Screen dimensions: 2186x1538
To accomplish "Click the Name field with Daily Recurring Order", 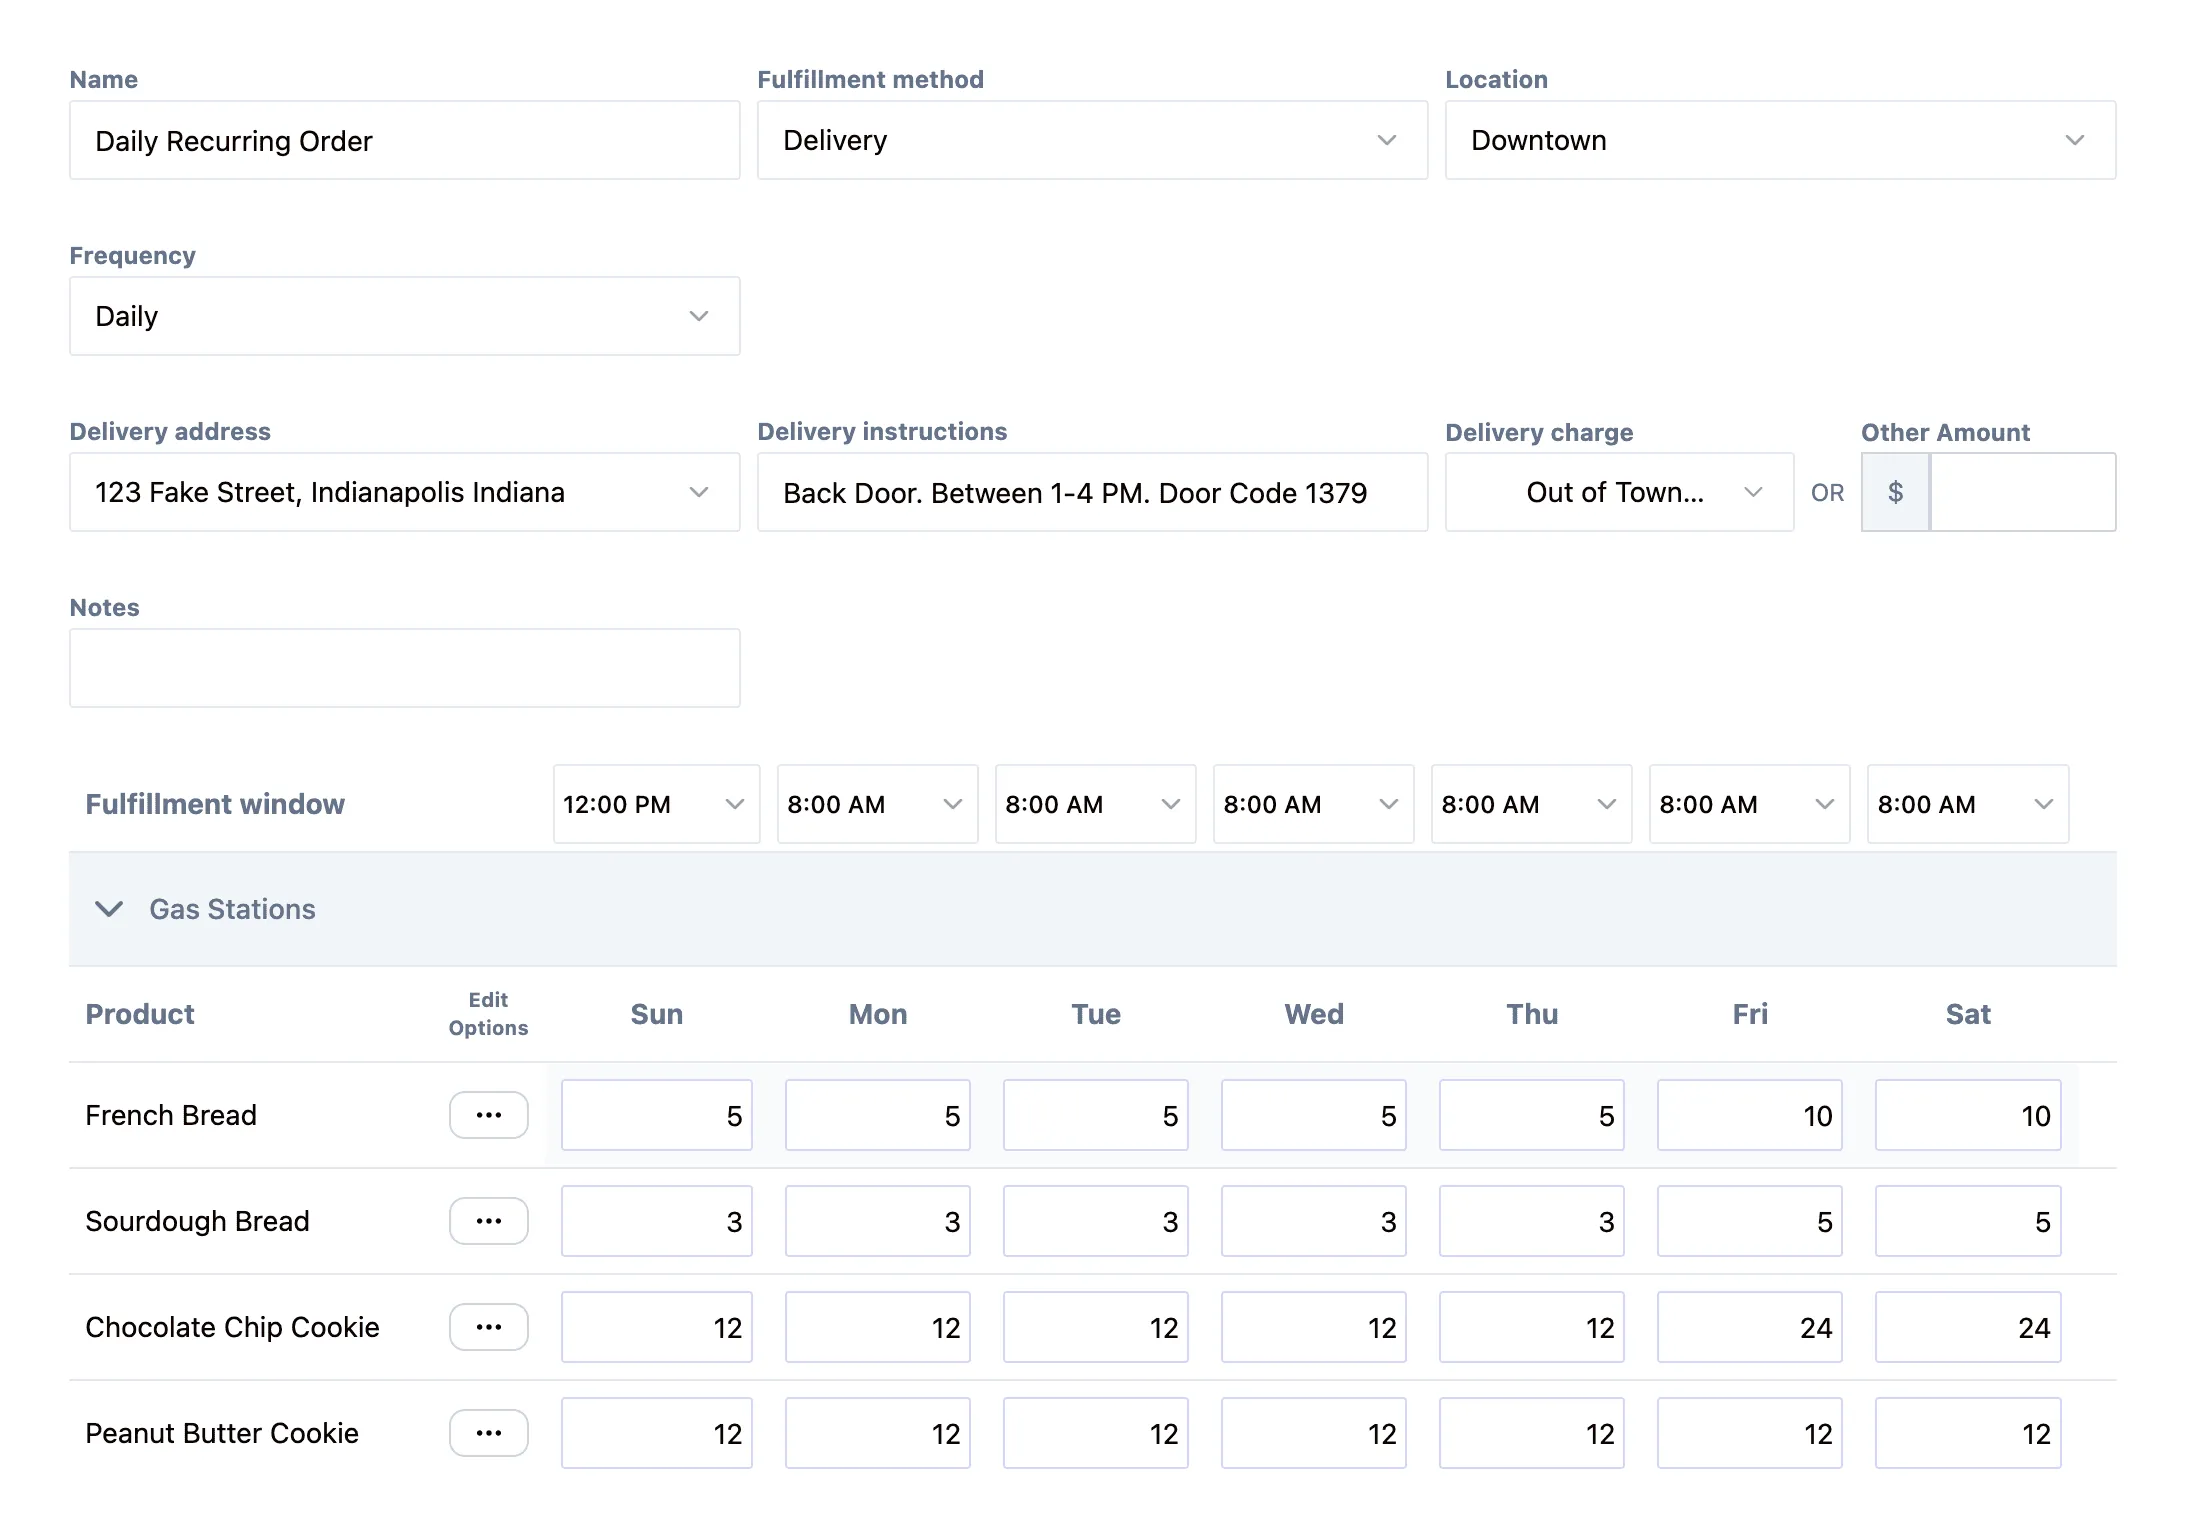I will (404, 140).
